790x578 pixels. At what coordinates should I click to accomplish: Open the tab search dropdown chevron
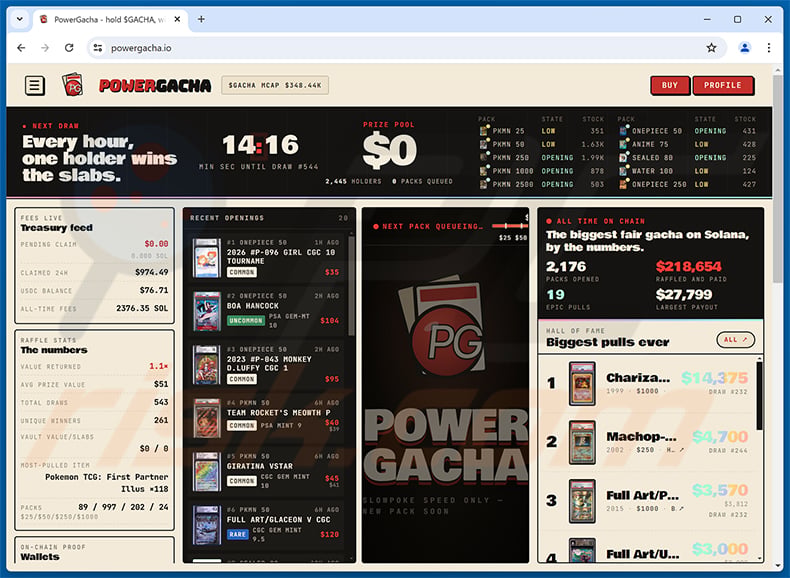click(20, 19)
